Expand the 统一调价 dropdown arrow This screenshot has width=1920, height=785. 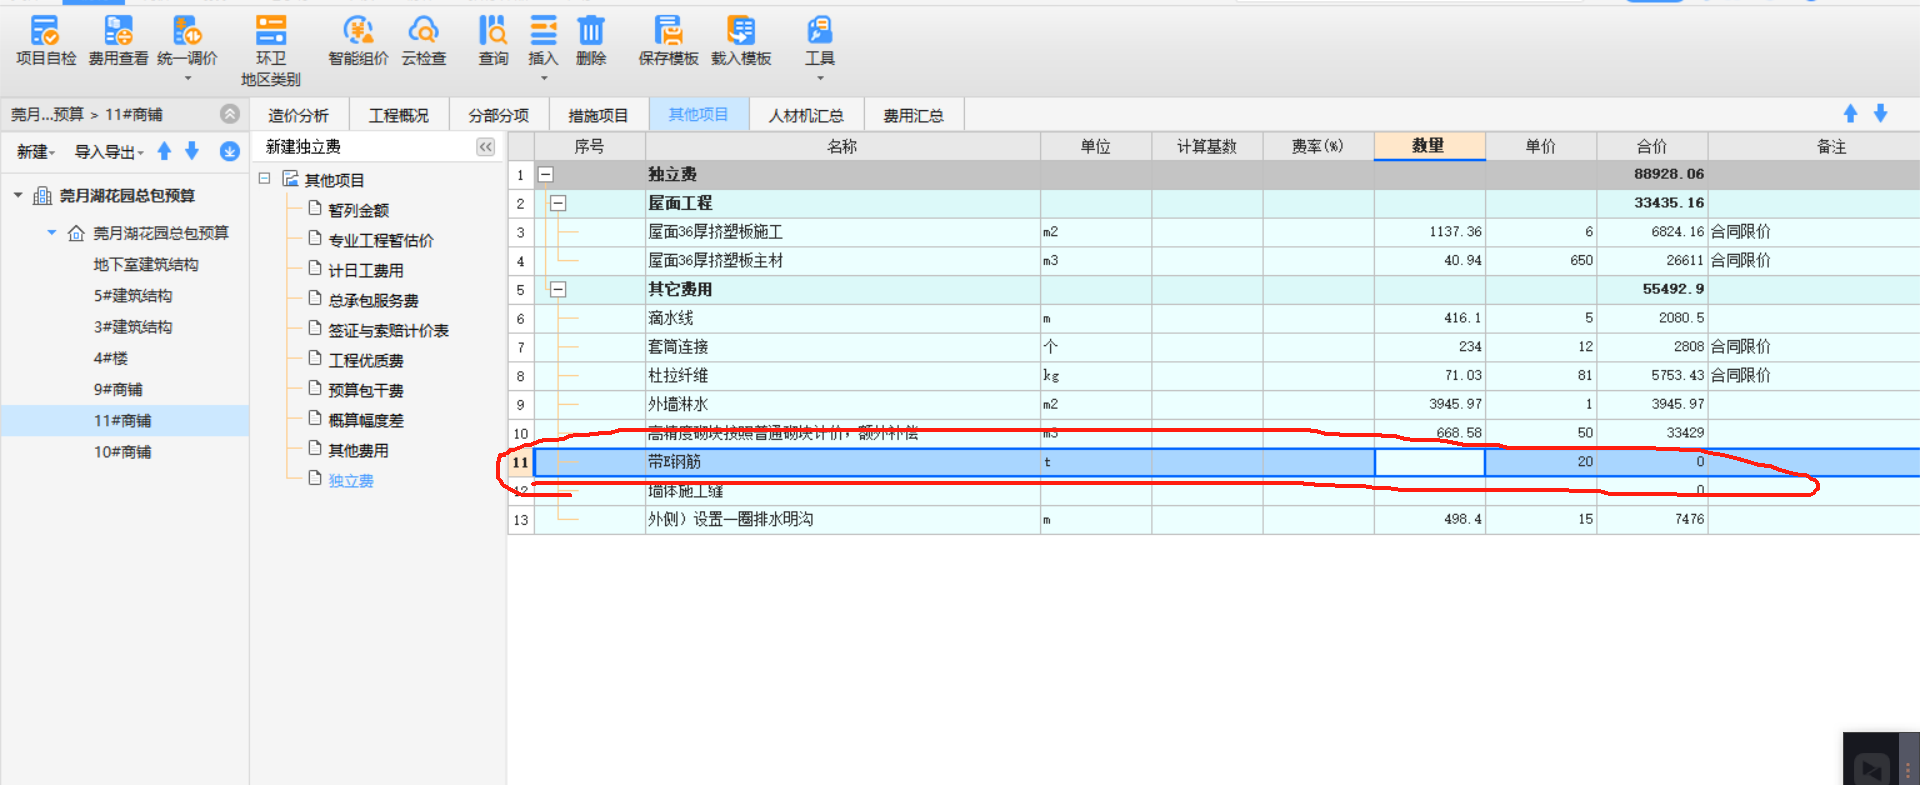[187, 78]
